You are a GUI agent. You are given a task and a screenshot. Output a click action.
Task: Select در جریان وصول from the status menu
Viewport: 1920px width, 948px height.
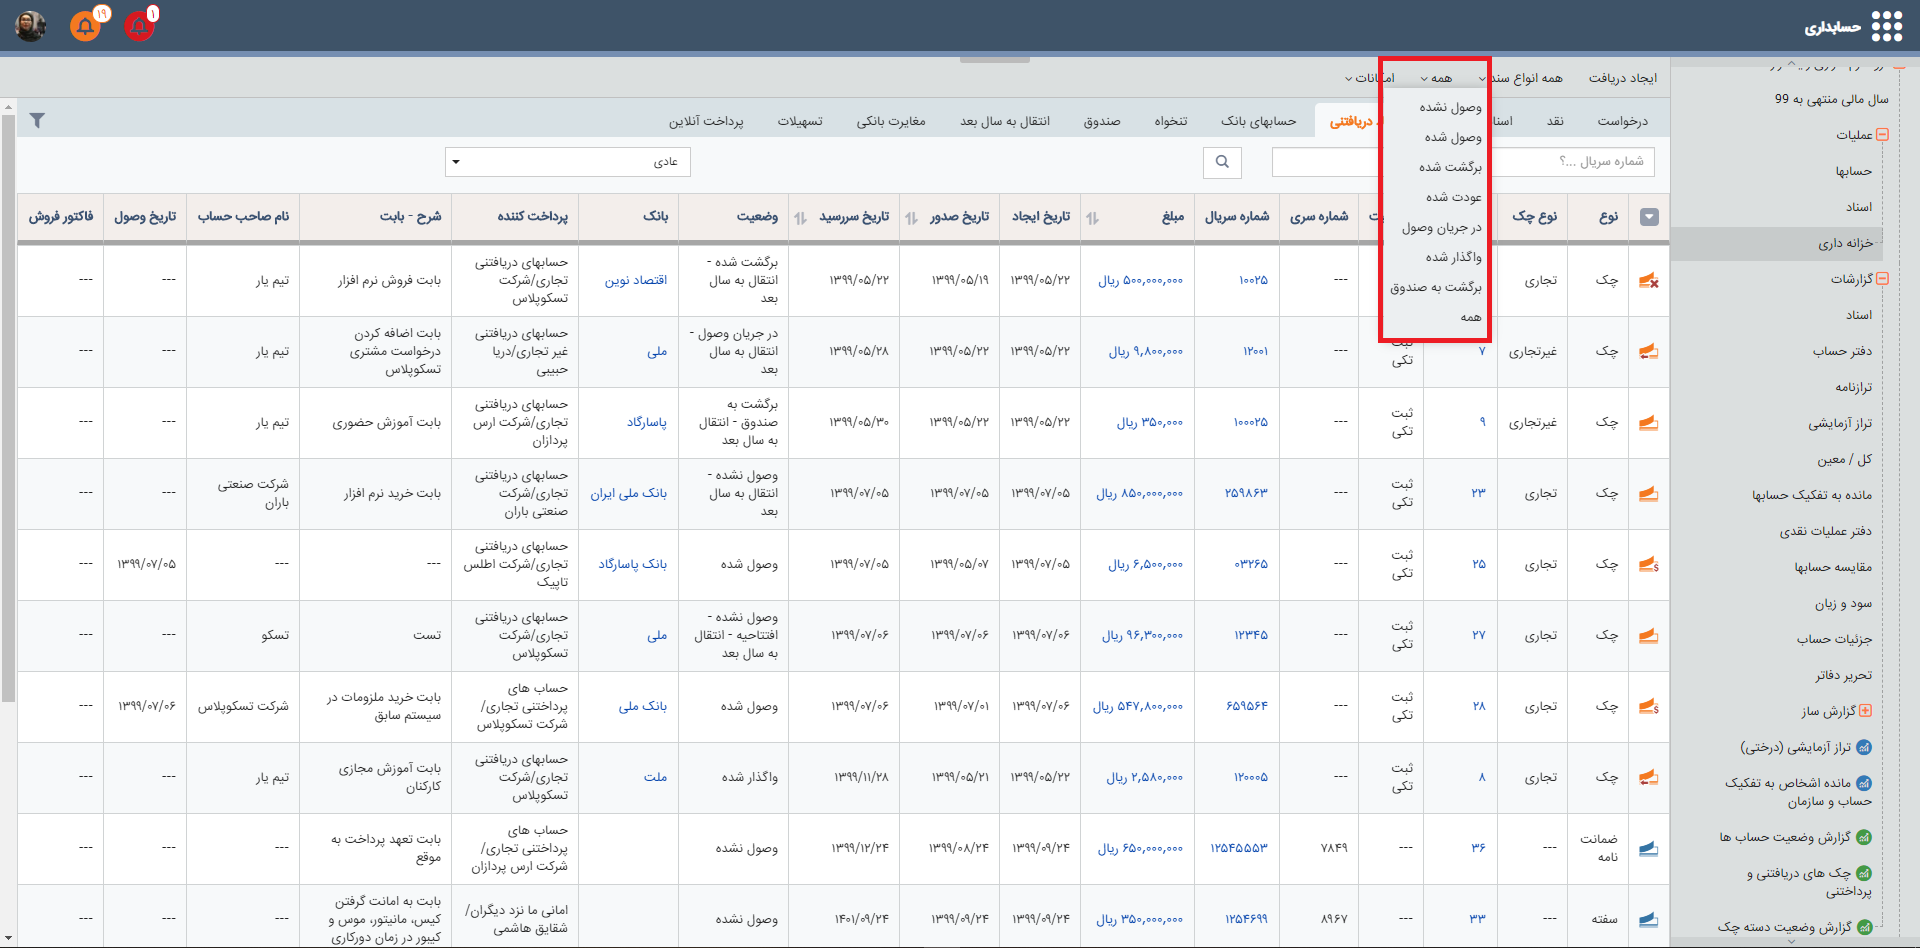point(1442,227)
